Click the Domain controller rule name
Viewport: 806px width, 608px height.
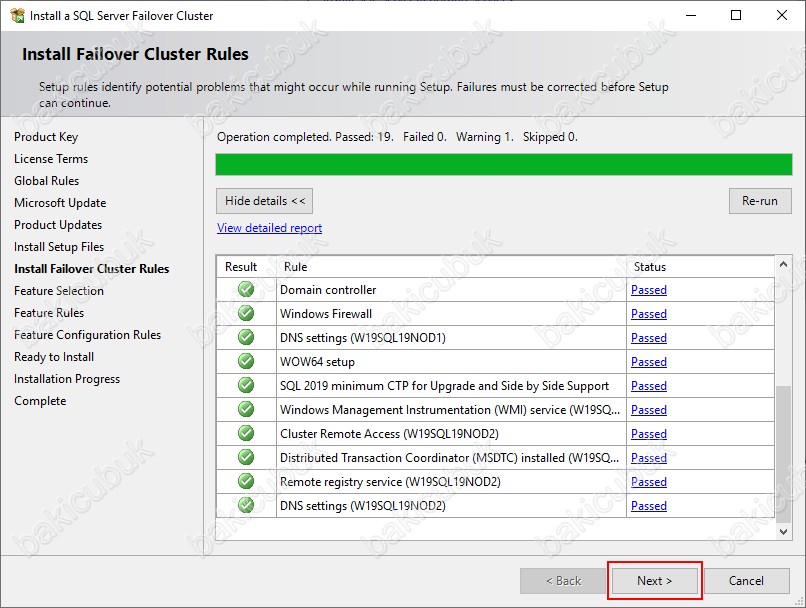tap(328, 290)
